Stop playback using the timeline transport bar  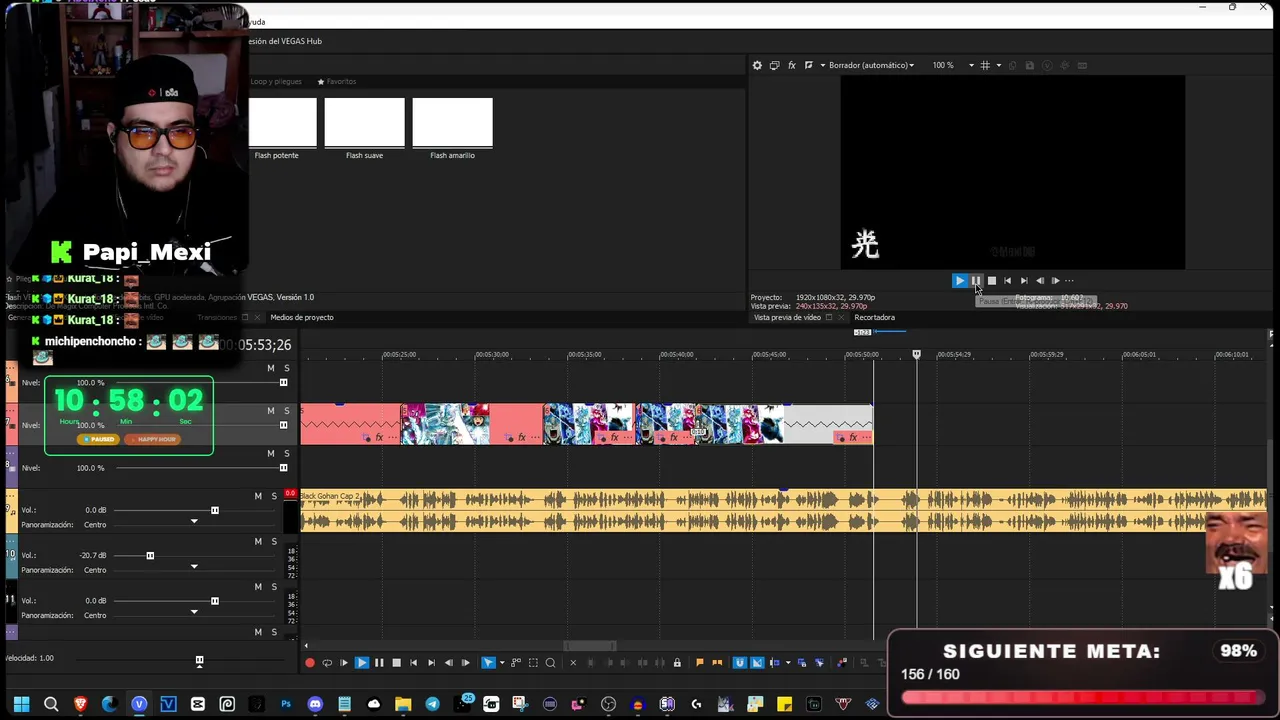[396, 663]
